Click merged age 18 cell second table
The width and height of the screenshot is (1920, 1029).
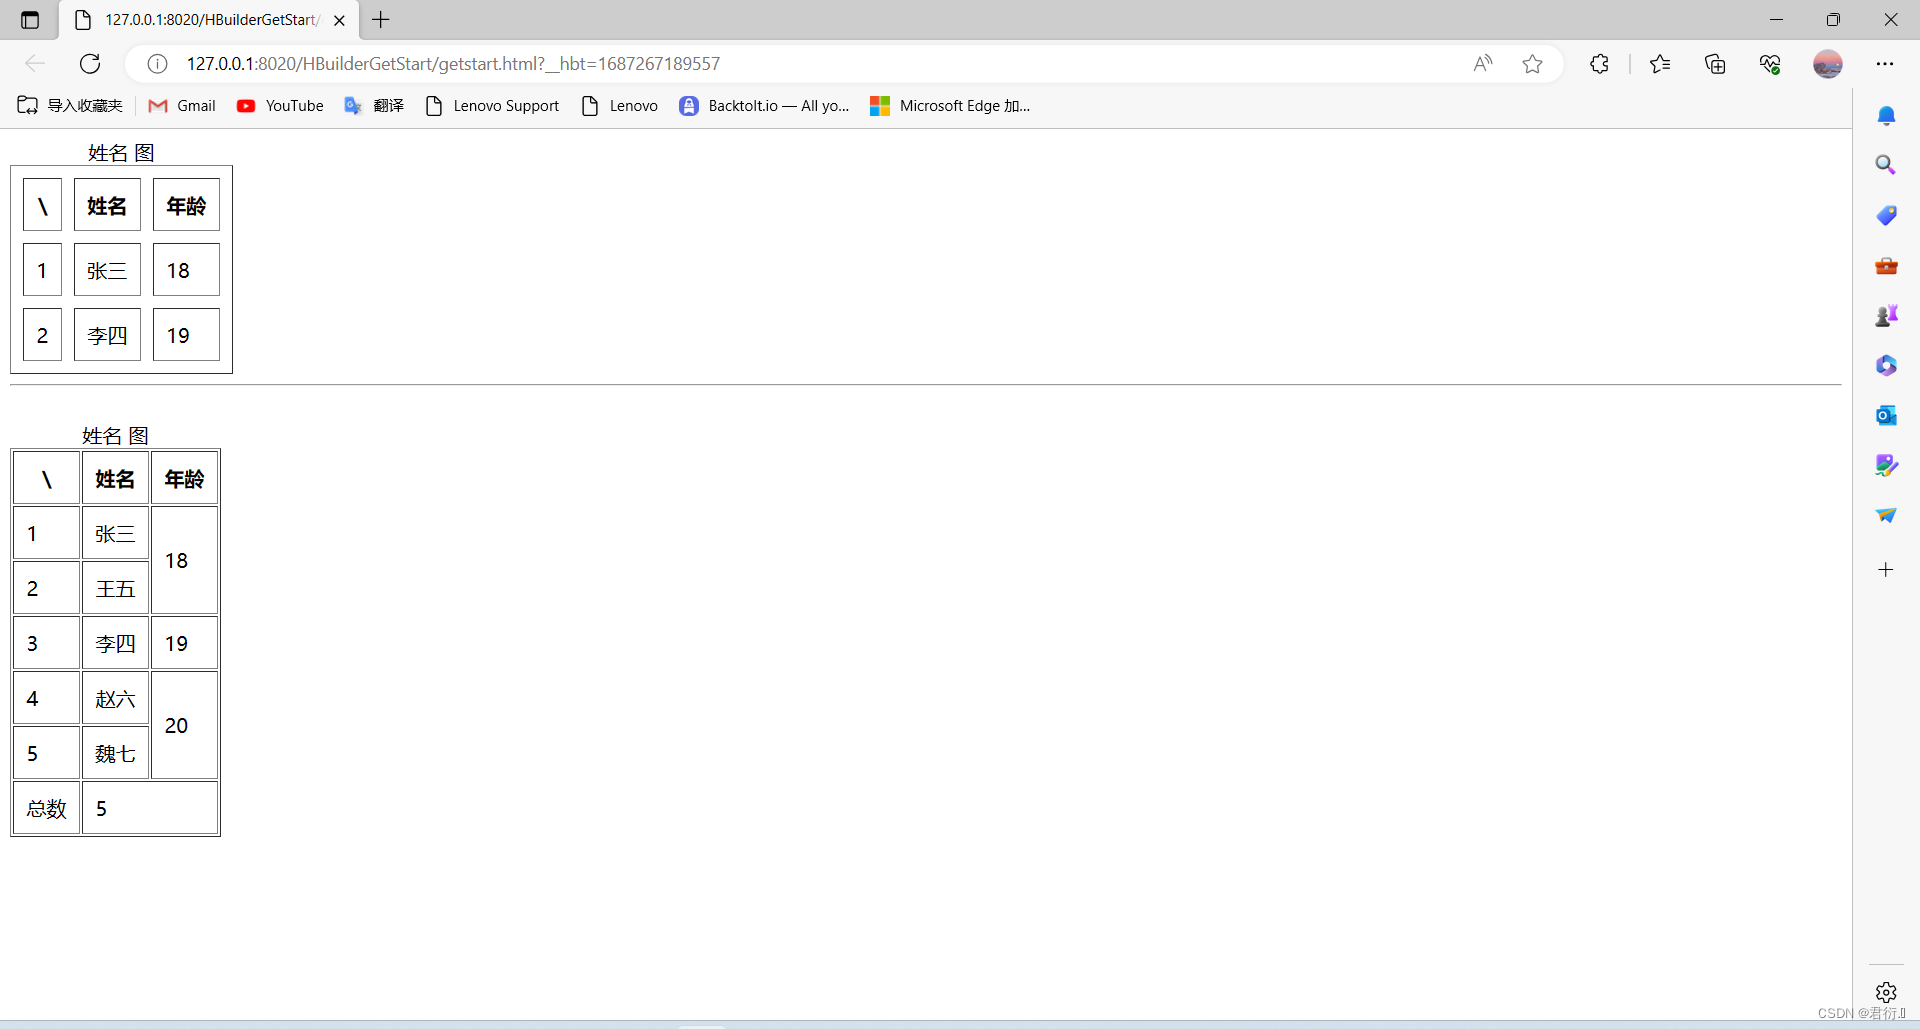tap(185, 560)
